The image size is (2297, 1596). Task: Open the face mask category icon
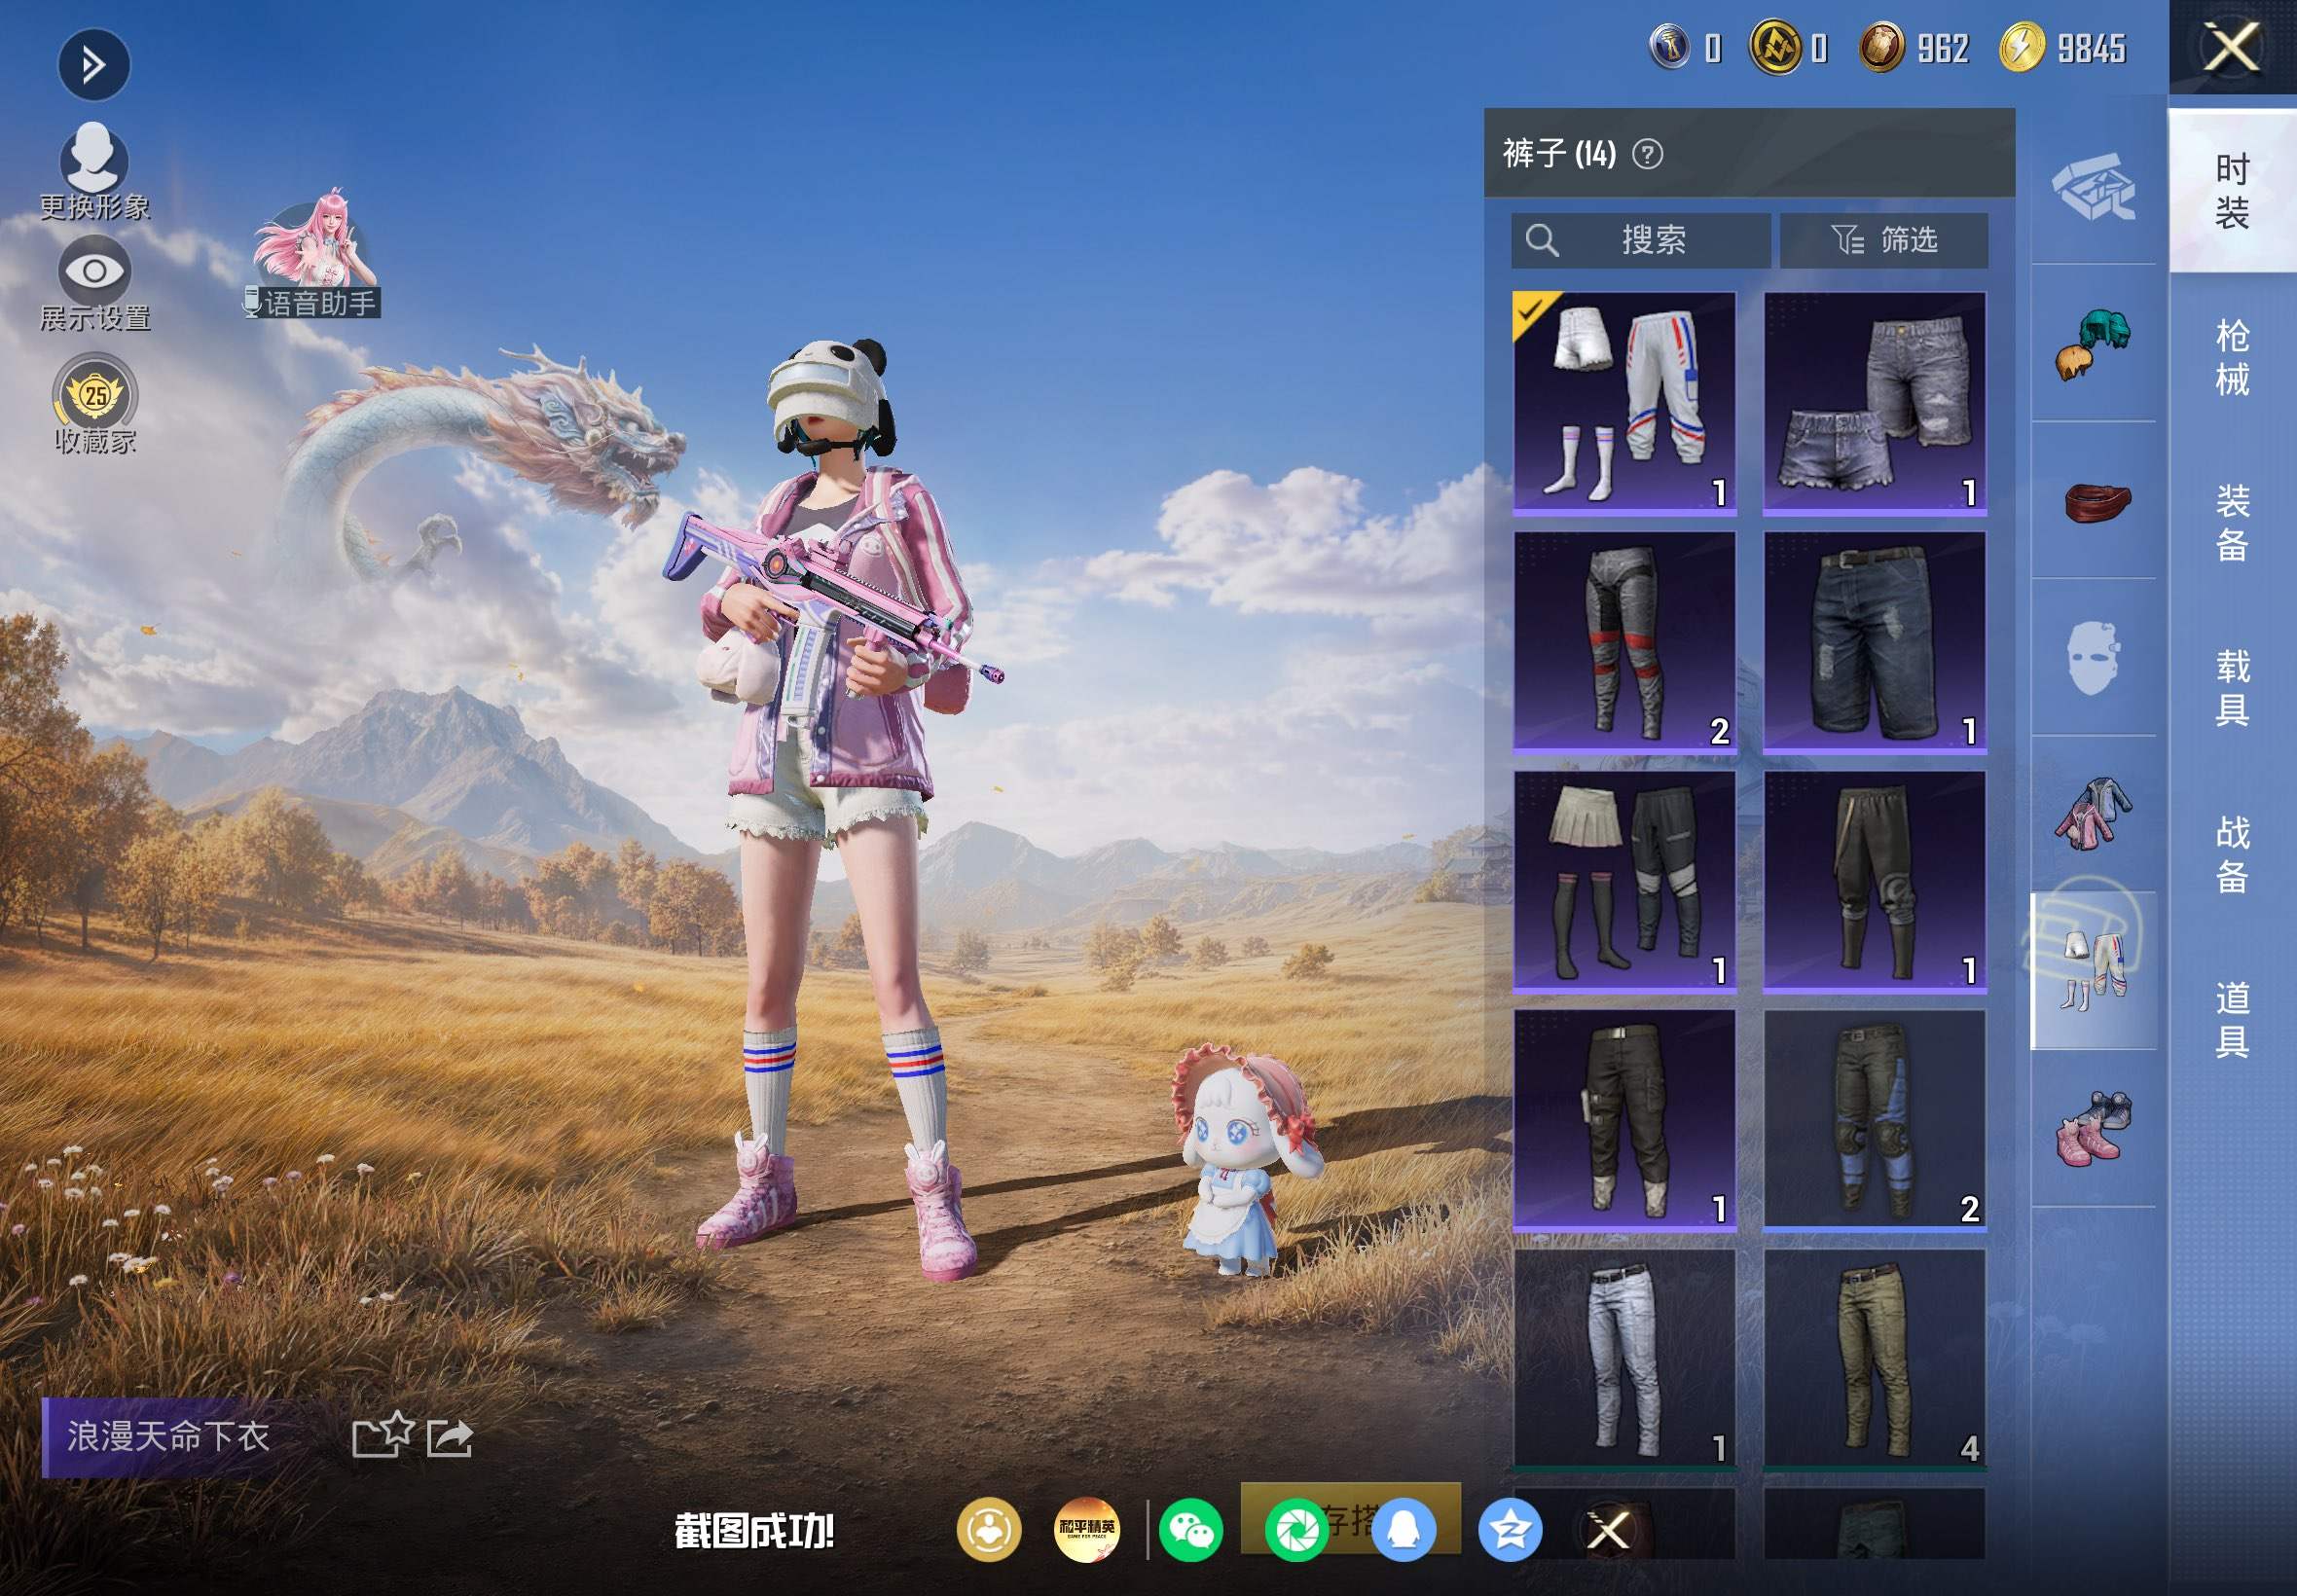pos(2093,657)
